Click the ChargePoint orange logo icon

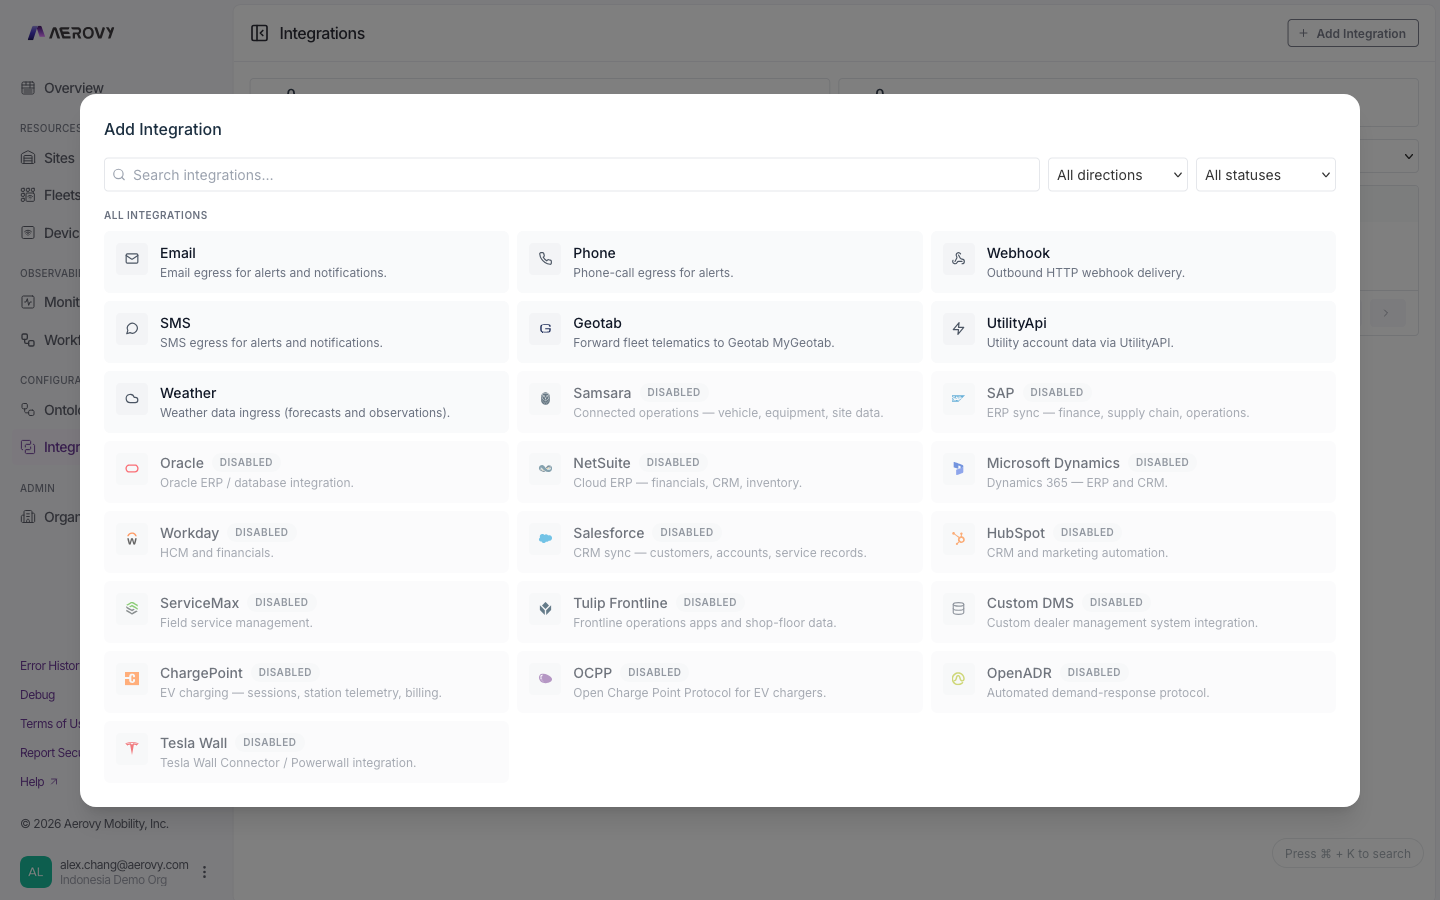pos(132,679)
